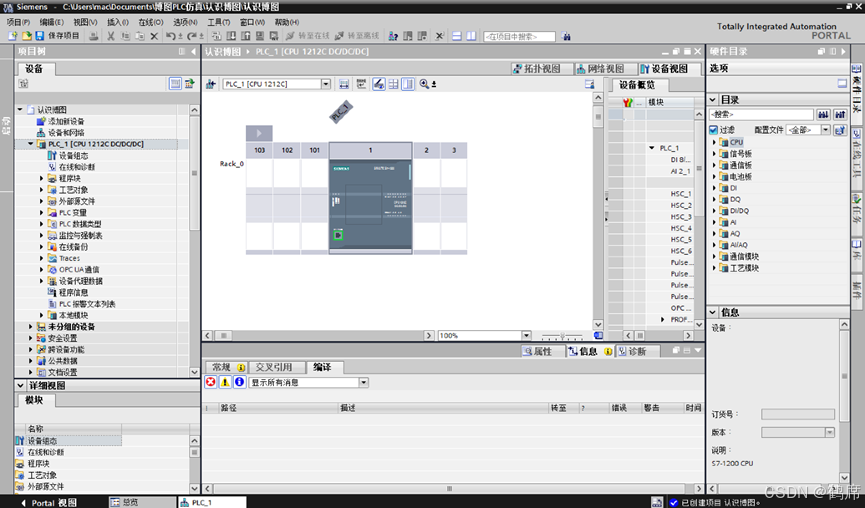The image size is (865, 508).
Task: Adjust the device view zoom slider
Action: (562, 335)
